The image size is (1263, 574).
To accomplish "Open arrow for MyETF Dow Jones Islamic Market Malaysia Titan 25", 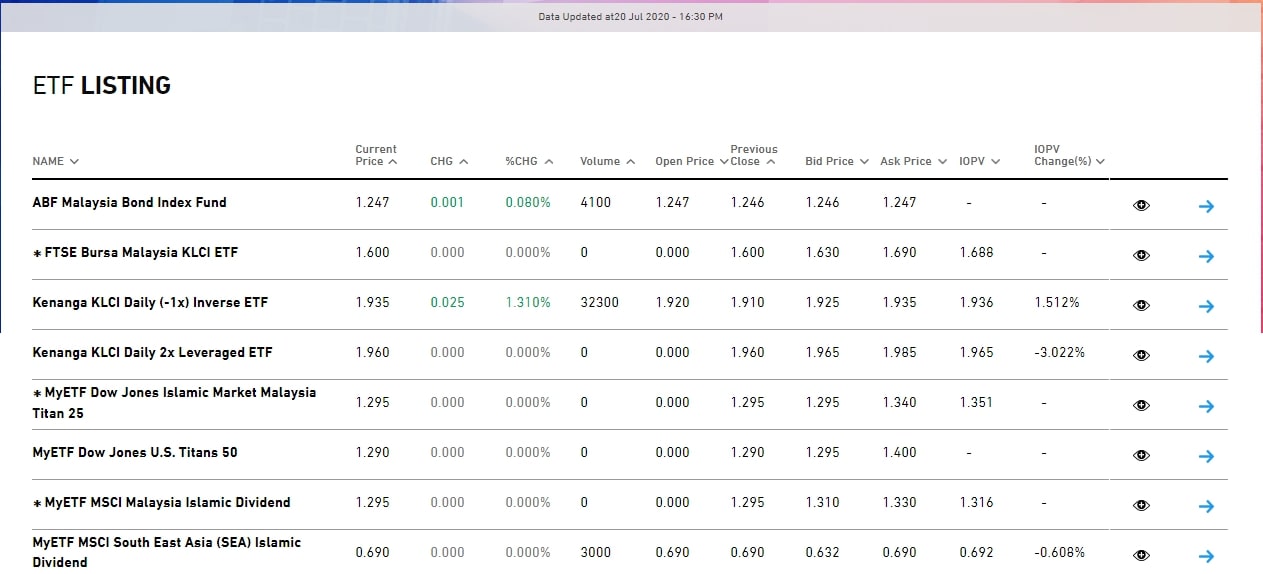I will click(1206, 406).
